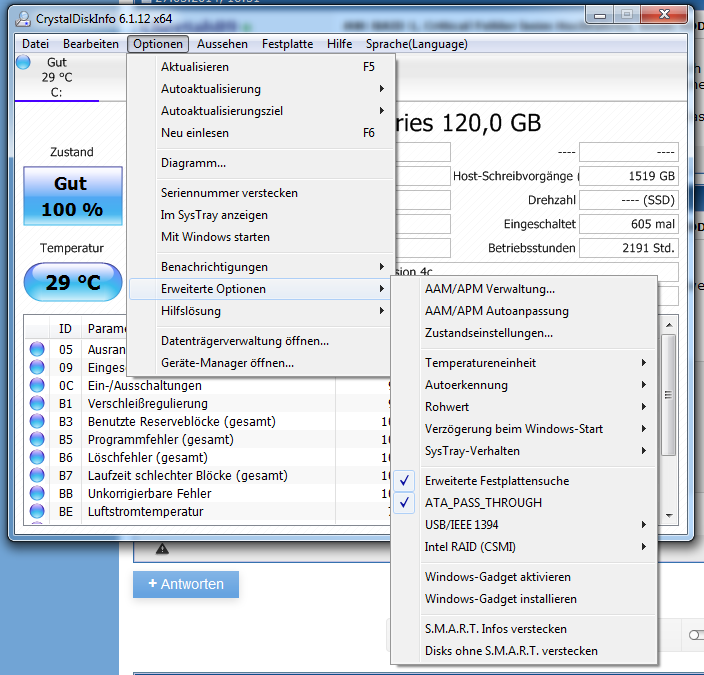Click the status orb of row B5

click(37, 439)
